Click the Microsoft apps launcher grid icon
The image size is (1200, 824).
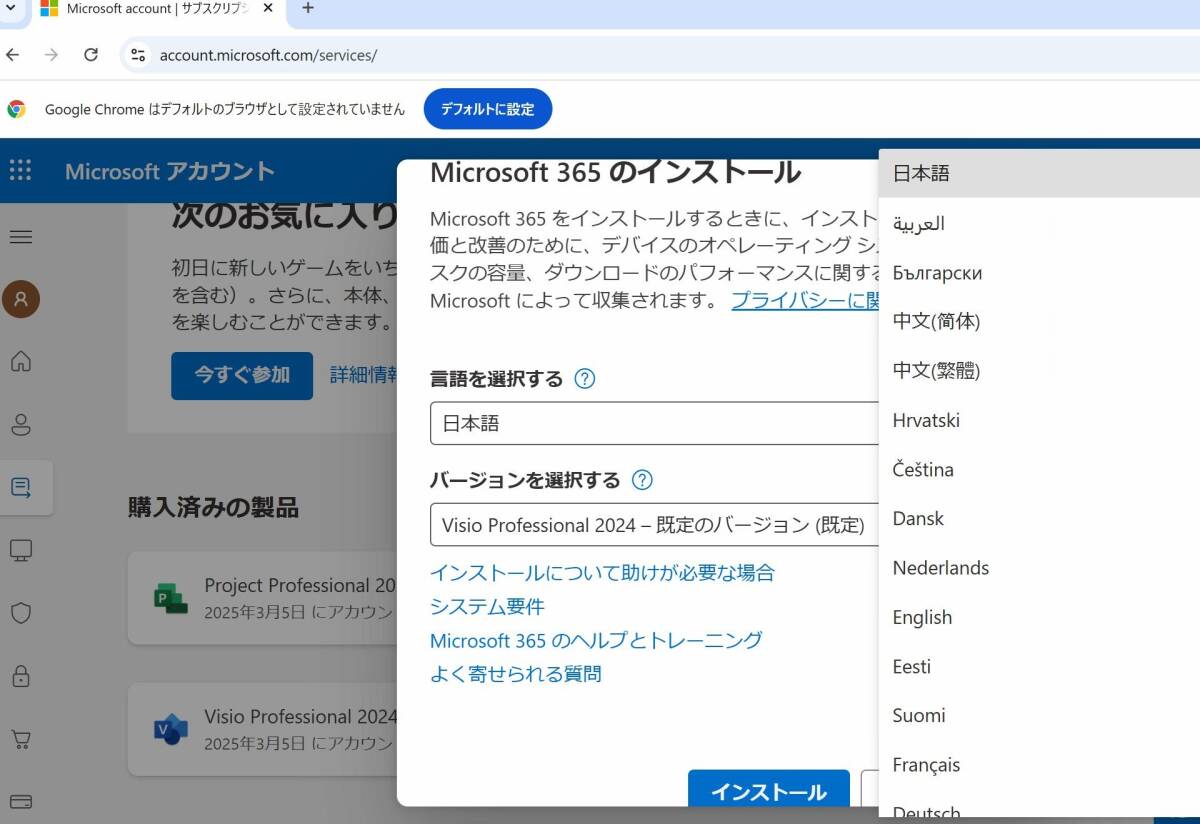click(20, 170)
